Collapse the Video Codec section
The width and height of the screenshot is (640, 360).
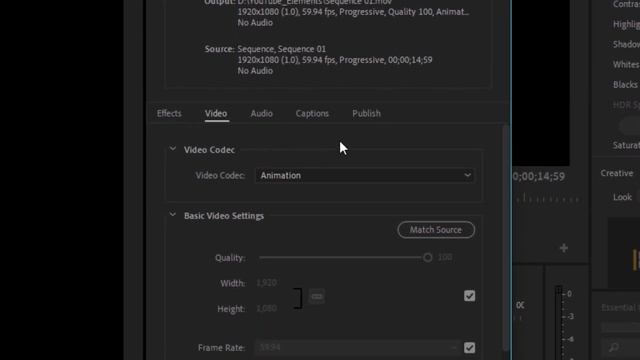(x=173, y=149)
